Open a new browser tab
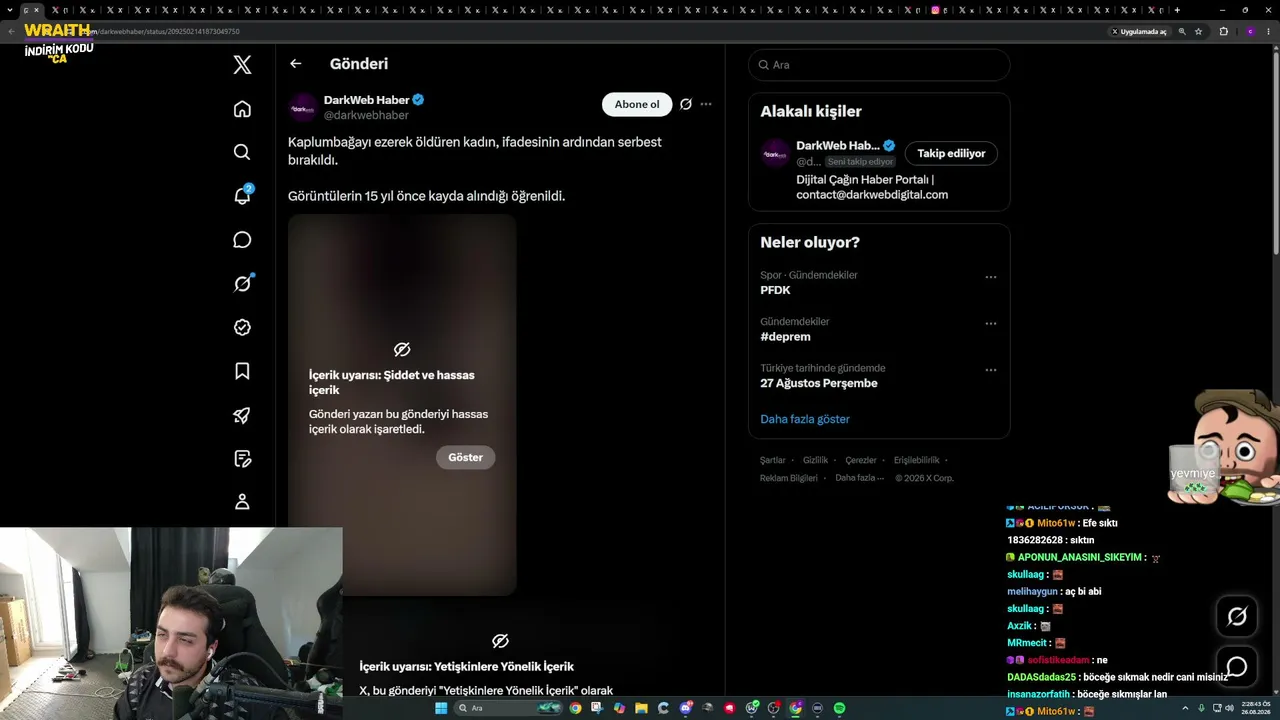The height and width of the screenshot is (720, 1280). click(1177, 10)
